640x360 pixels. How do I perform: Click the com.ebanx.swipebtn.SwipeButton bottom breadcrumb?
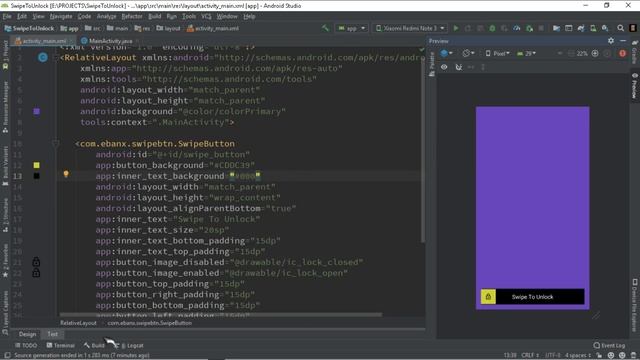coord(150,323)
